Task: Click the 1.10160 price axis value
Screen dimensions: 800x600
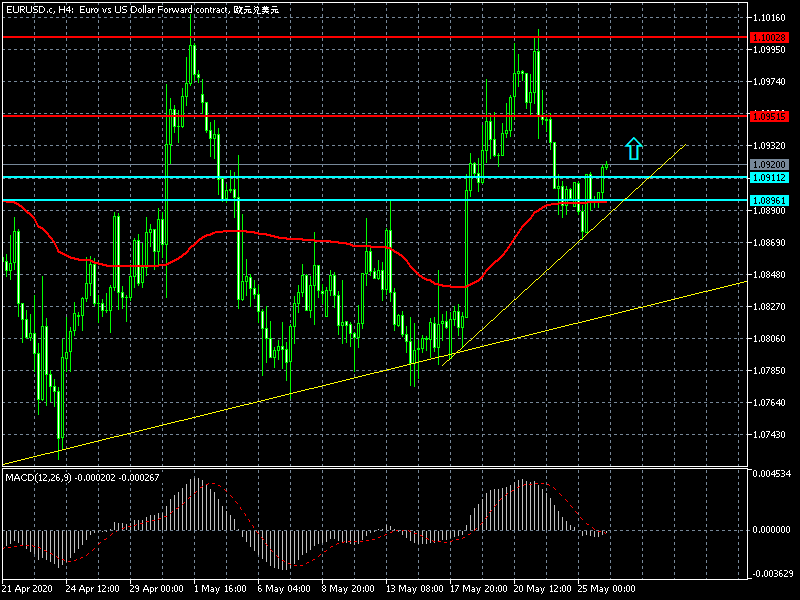Action: point(769,18)
